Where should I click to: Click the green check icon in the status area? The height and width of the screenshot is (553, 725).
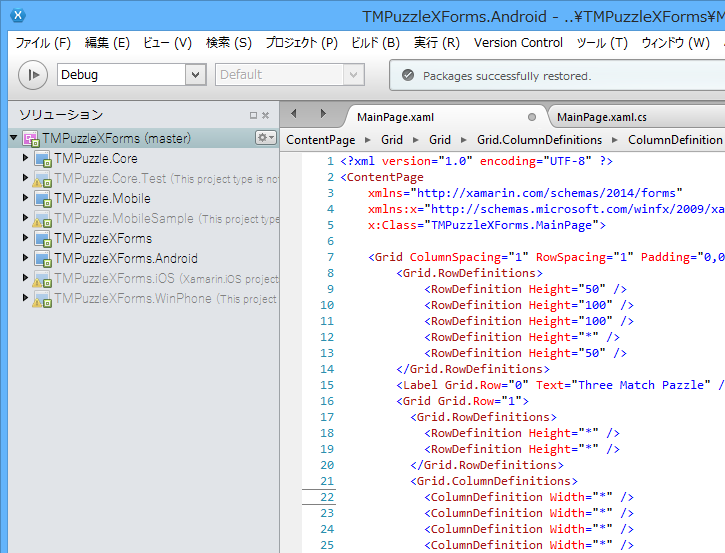click(x=407, y=75)
